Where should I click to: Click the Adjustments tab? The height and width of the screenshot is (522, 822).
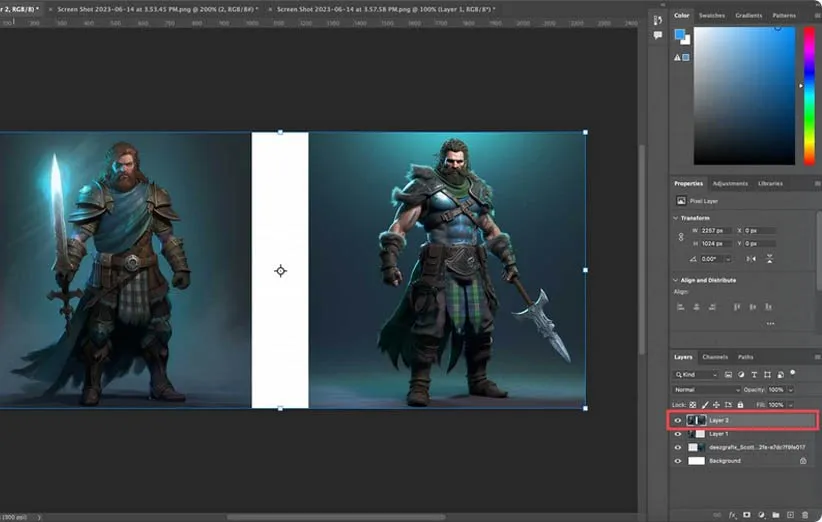pyautogui.click(x=730, y=184)
